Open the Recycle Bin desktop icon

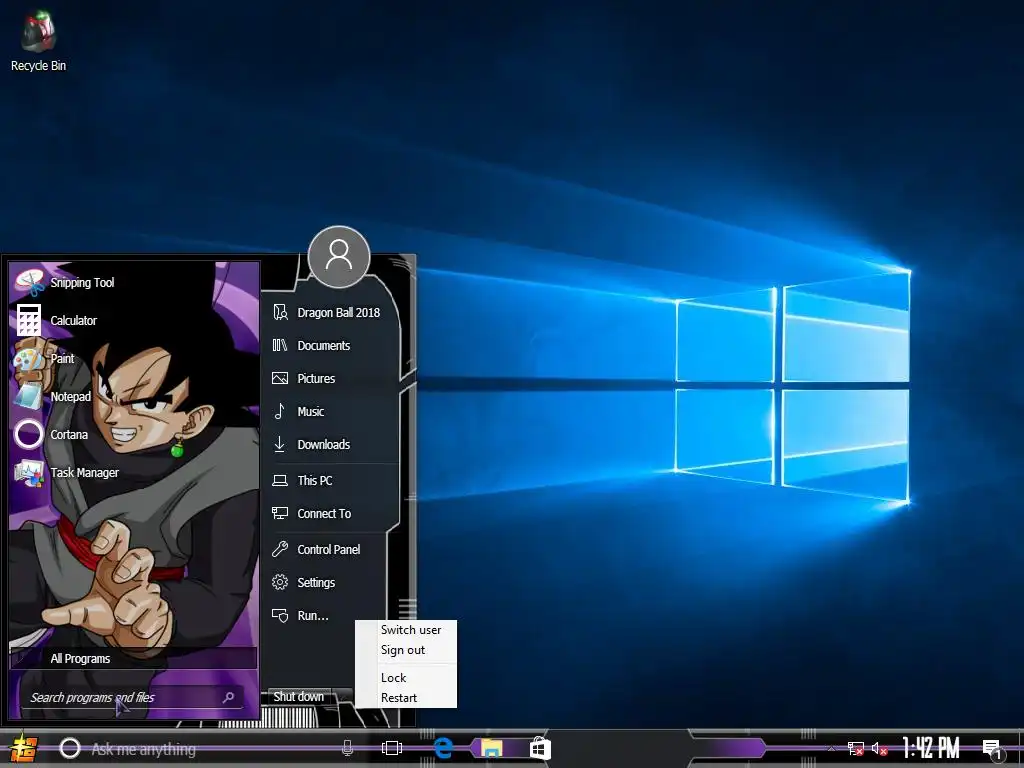38,40
